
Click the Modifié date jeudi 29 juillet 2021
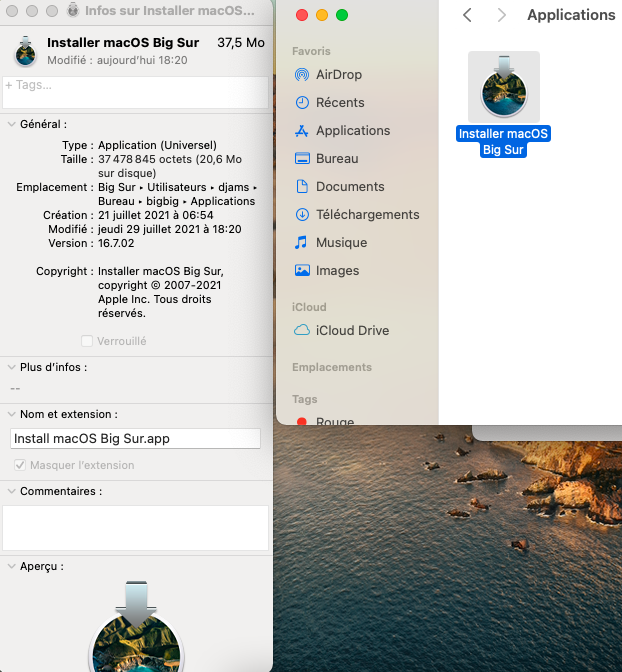[170, 229]
